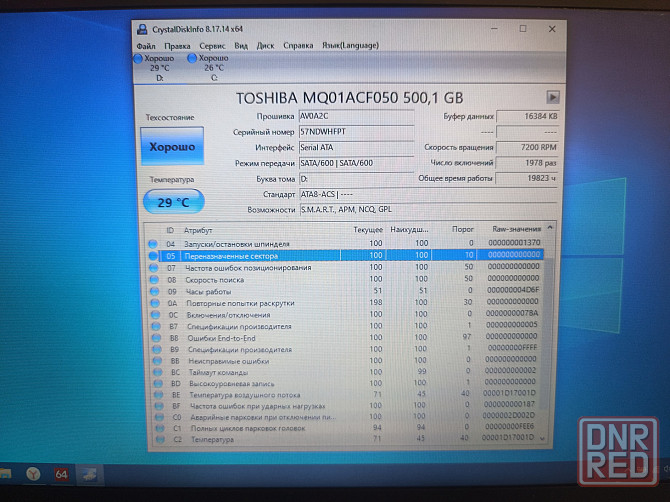Select row Переназначенные сектора
The height and width of the screenshot is (502, 670).
tap(346, 255)
